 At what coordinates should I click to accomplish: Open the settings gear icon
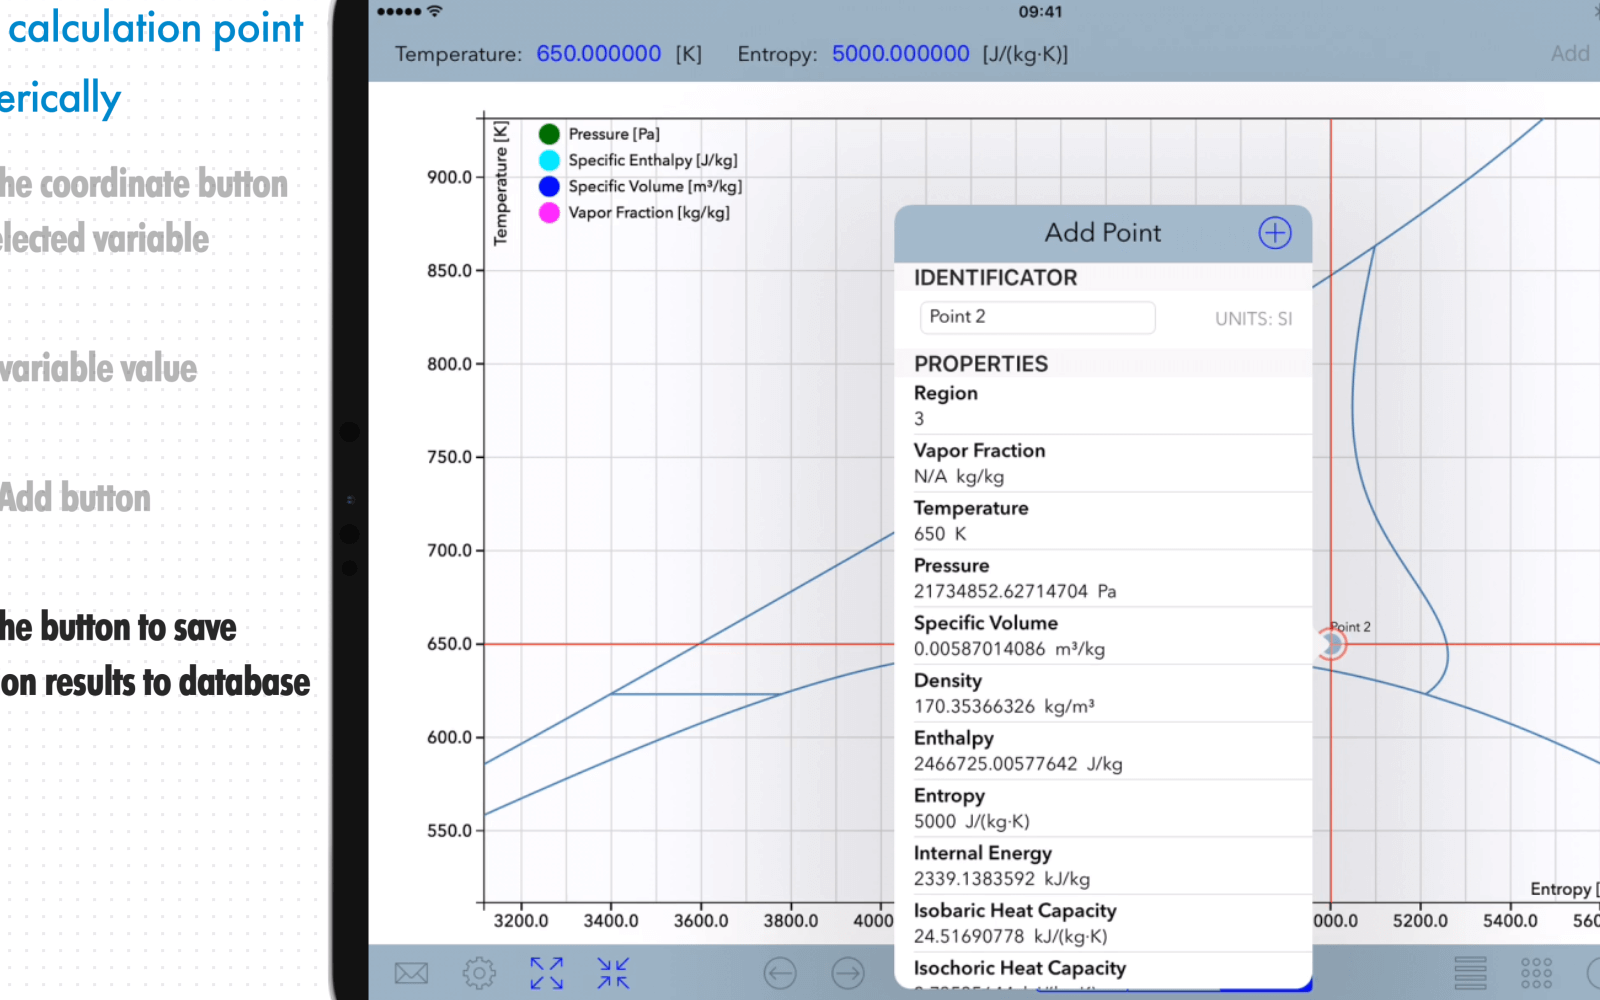[480, 972]
